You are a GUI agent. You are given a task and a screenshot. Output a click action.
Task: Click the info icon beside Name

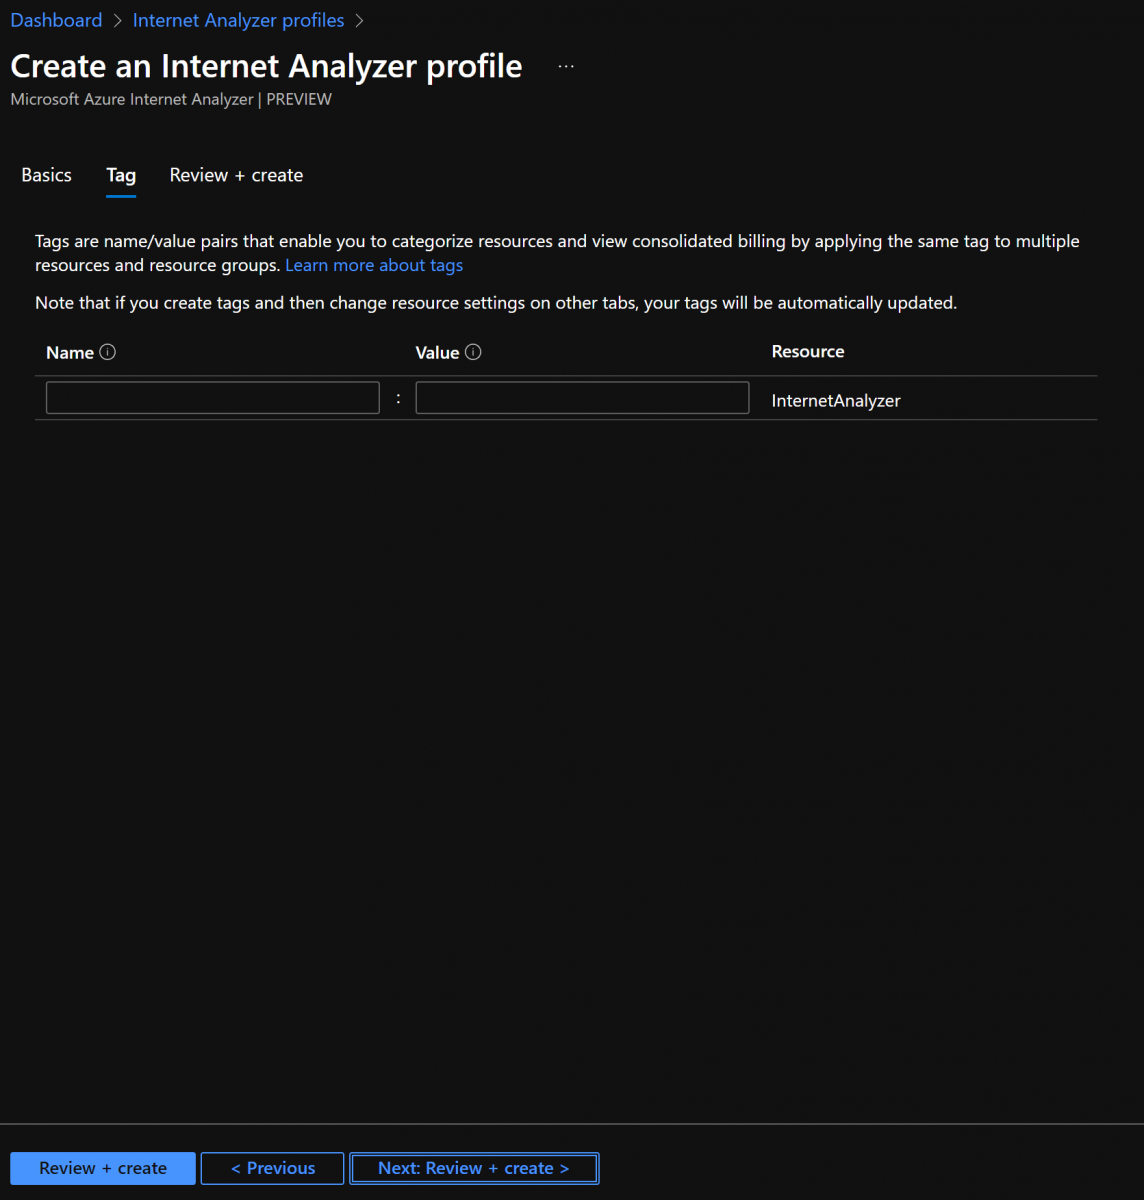108,352
